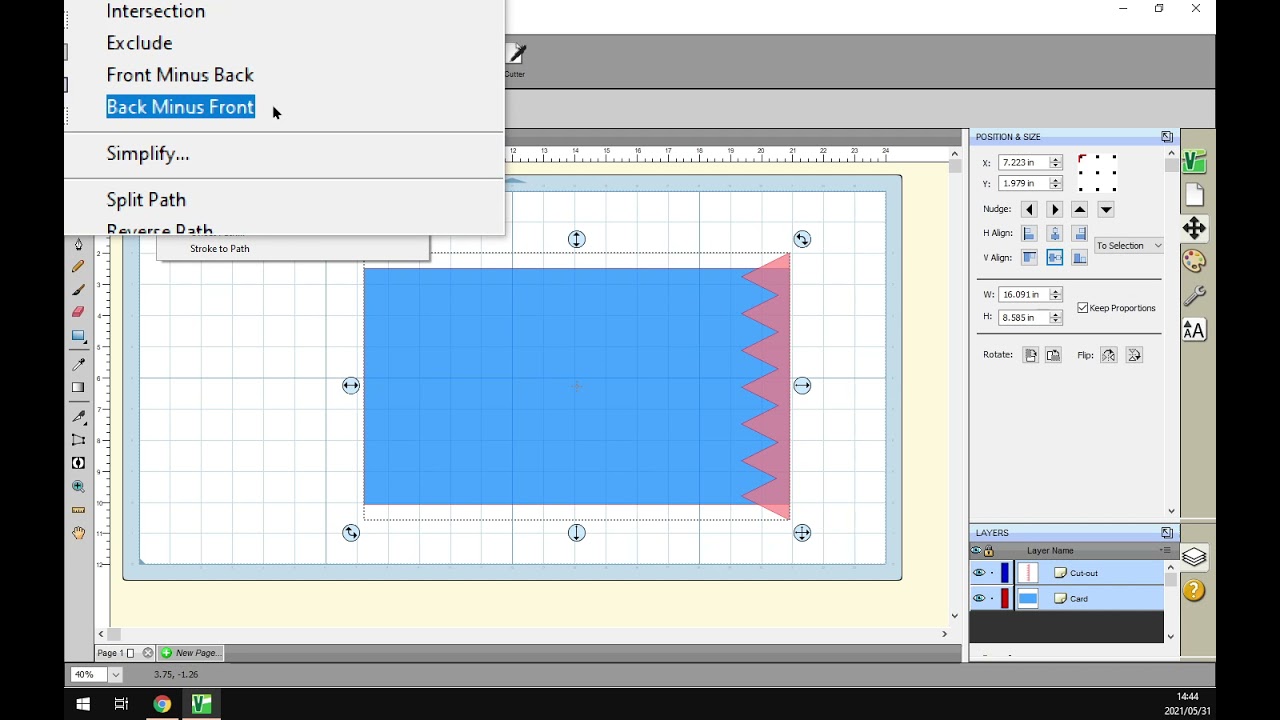Toggle Keep Proportions checkbox
The image size is (1280, 720).
point(1083,308)
